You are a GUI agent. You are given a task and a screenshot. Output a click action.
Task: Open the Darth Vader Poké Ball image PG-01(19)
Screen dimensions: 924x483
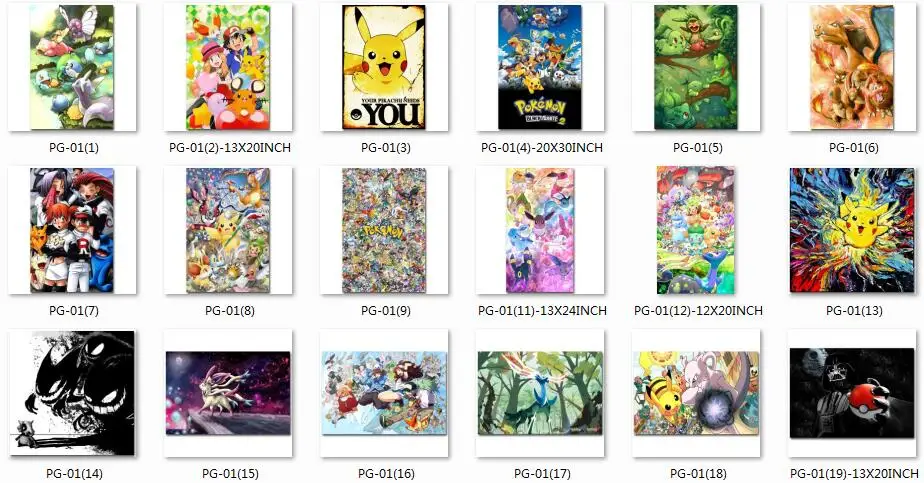tap(852, 393)
